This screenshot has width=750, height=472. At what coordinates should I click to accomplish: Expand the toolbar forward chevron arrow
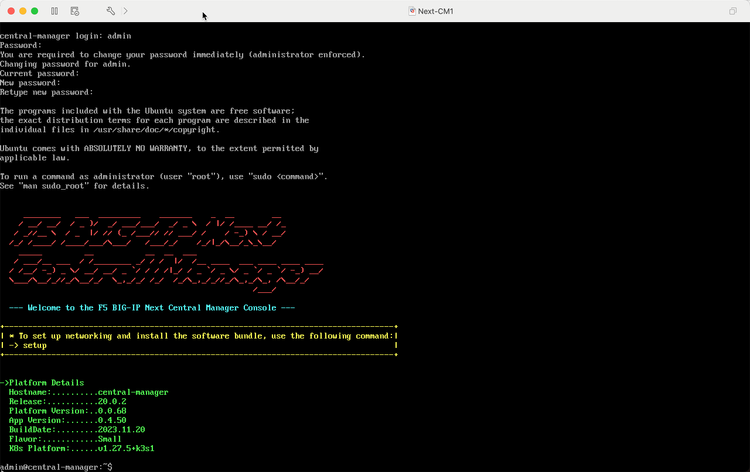(x=125, y=11)
